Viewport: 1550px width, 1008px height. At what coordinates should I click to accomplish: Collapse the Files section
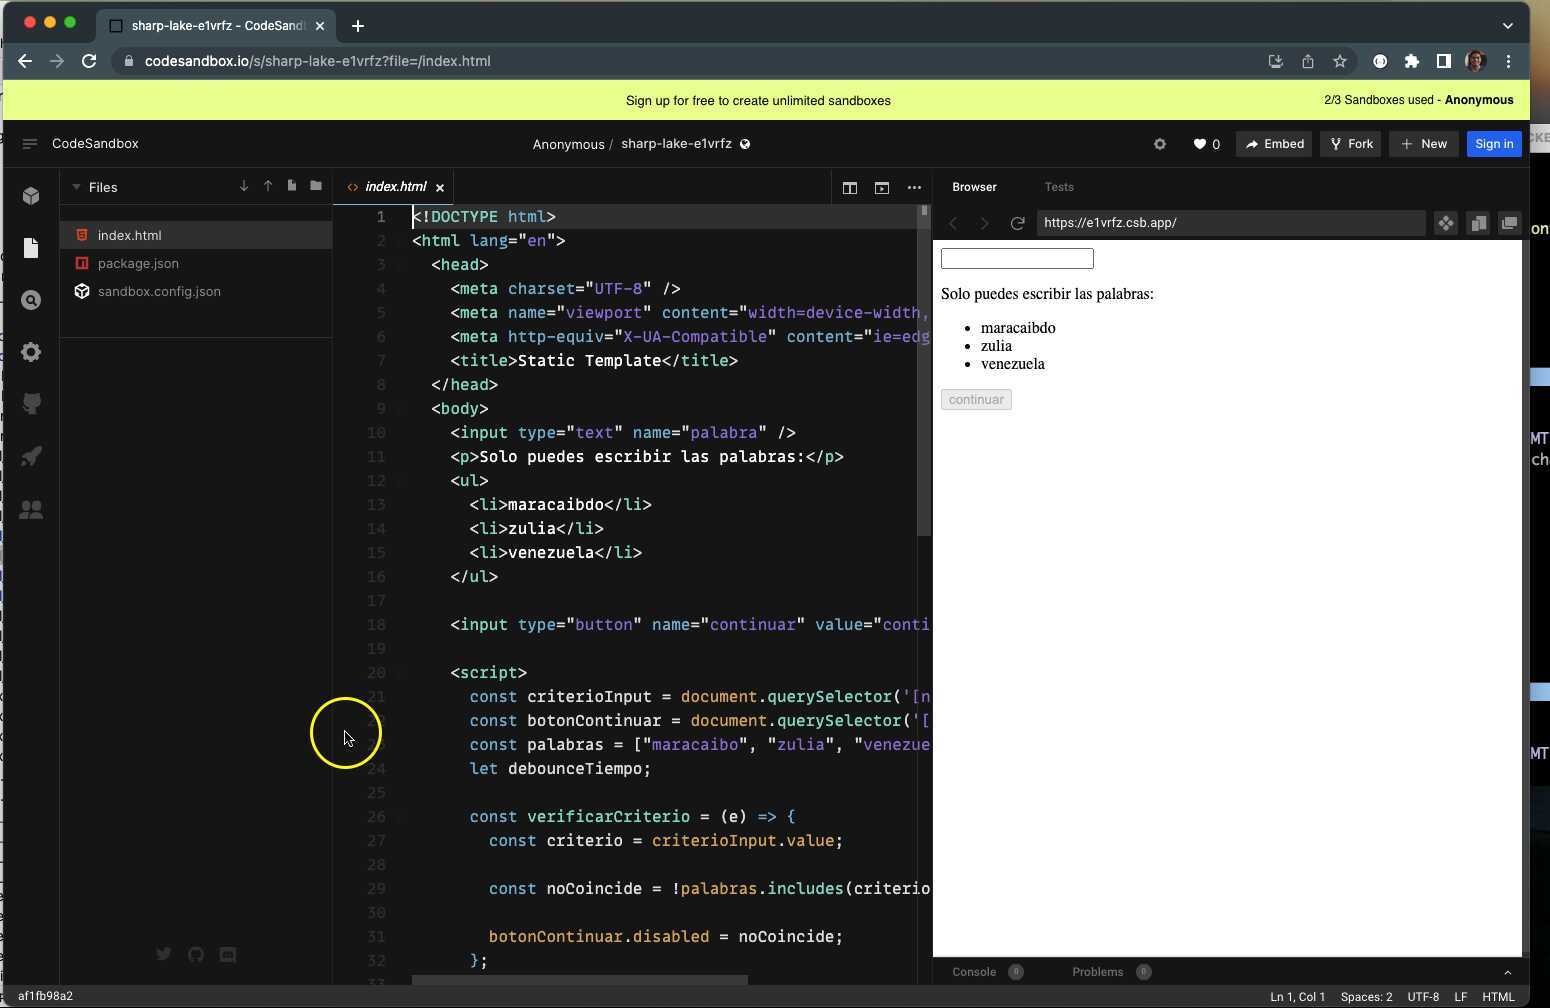point(76,187)
